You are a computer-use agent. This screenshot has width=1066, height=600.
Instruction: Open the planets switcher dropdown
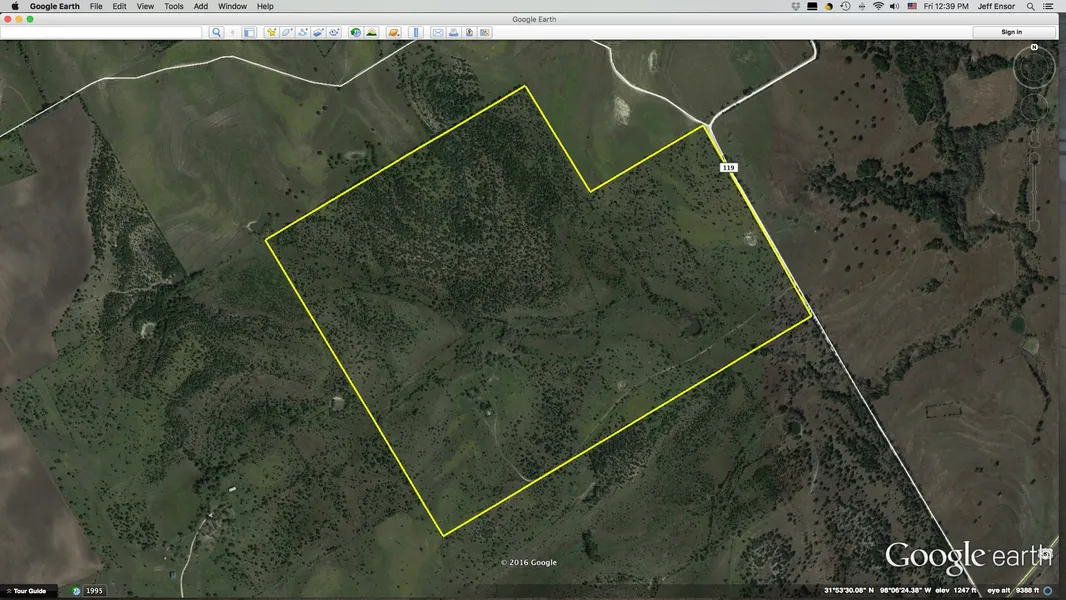click(x=394, y=32)
